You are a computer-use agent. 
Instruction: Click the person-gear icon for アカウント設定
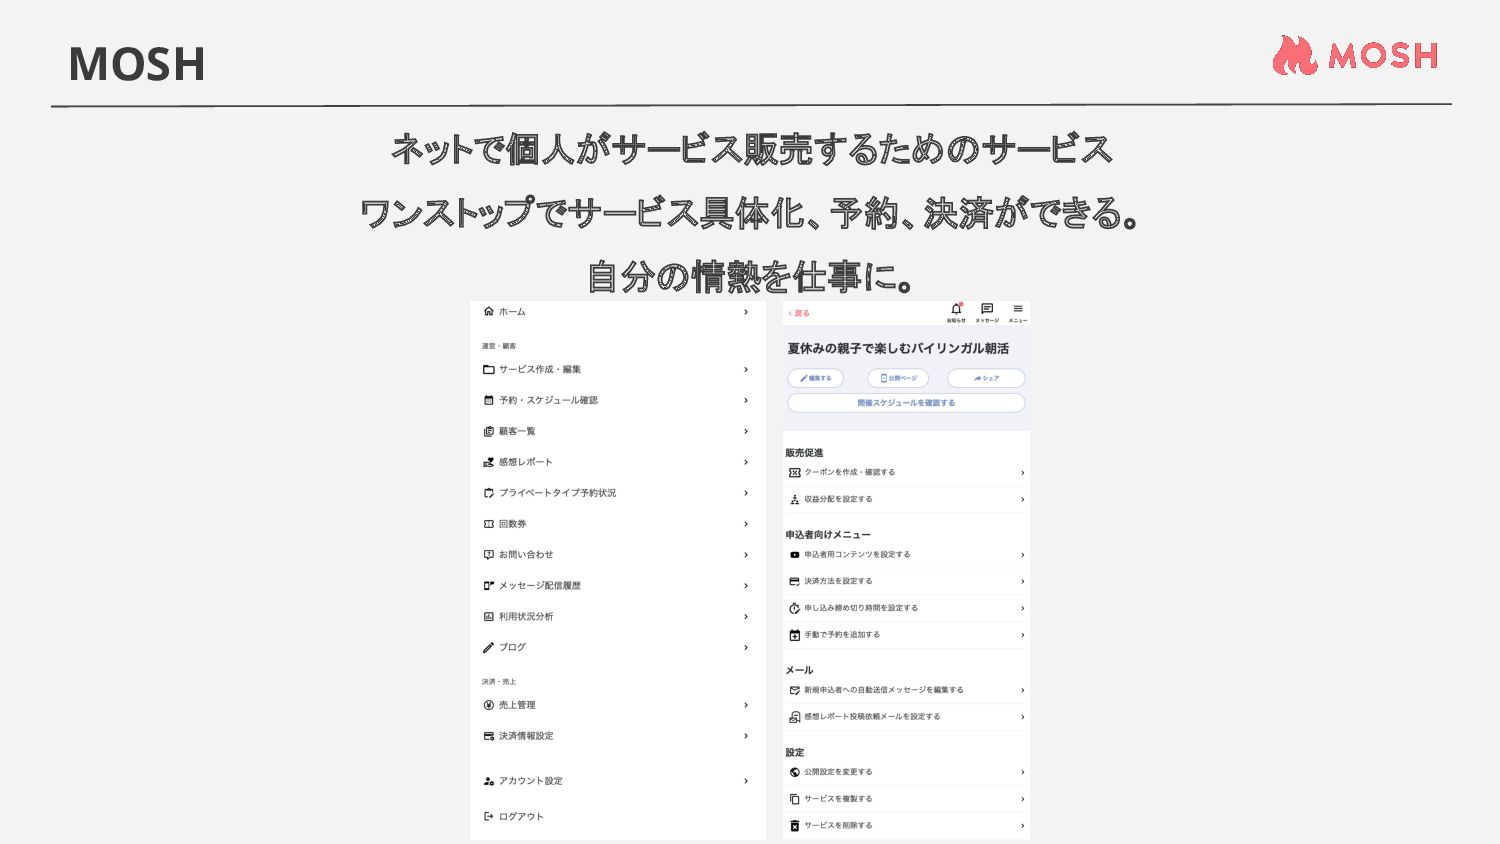[488, 781]
